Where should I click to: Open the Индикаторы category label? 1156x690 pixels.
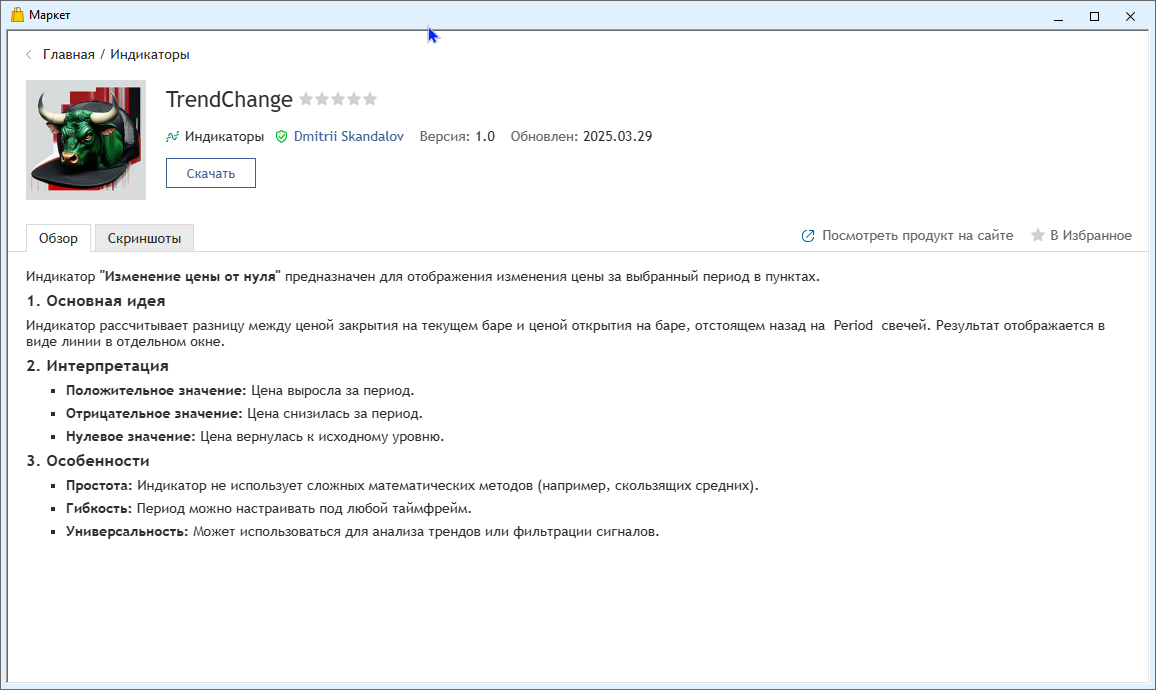tap(224, 136)
